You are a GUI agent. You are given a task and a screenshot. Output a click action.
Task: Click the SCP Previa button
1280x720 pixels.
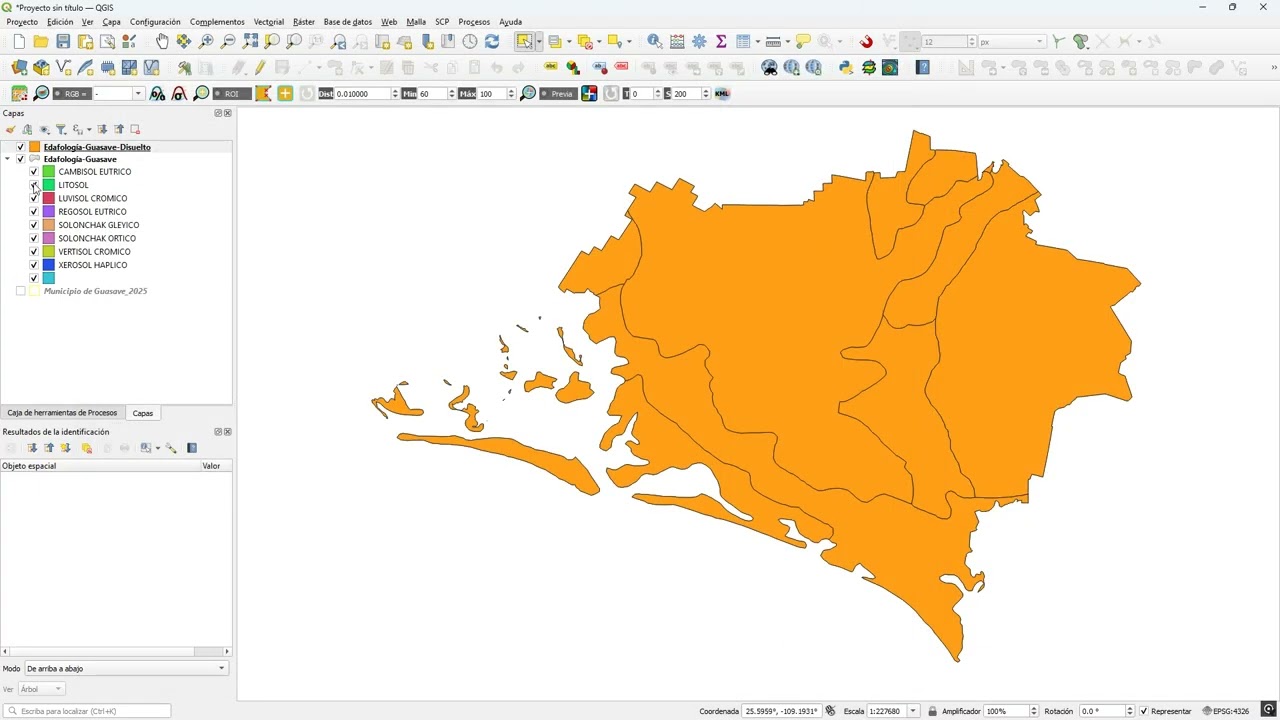coord(557,93)
